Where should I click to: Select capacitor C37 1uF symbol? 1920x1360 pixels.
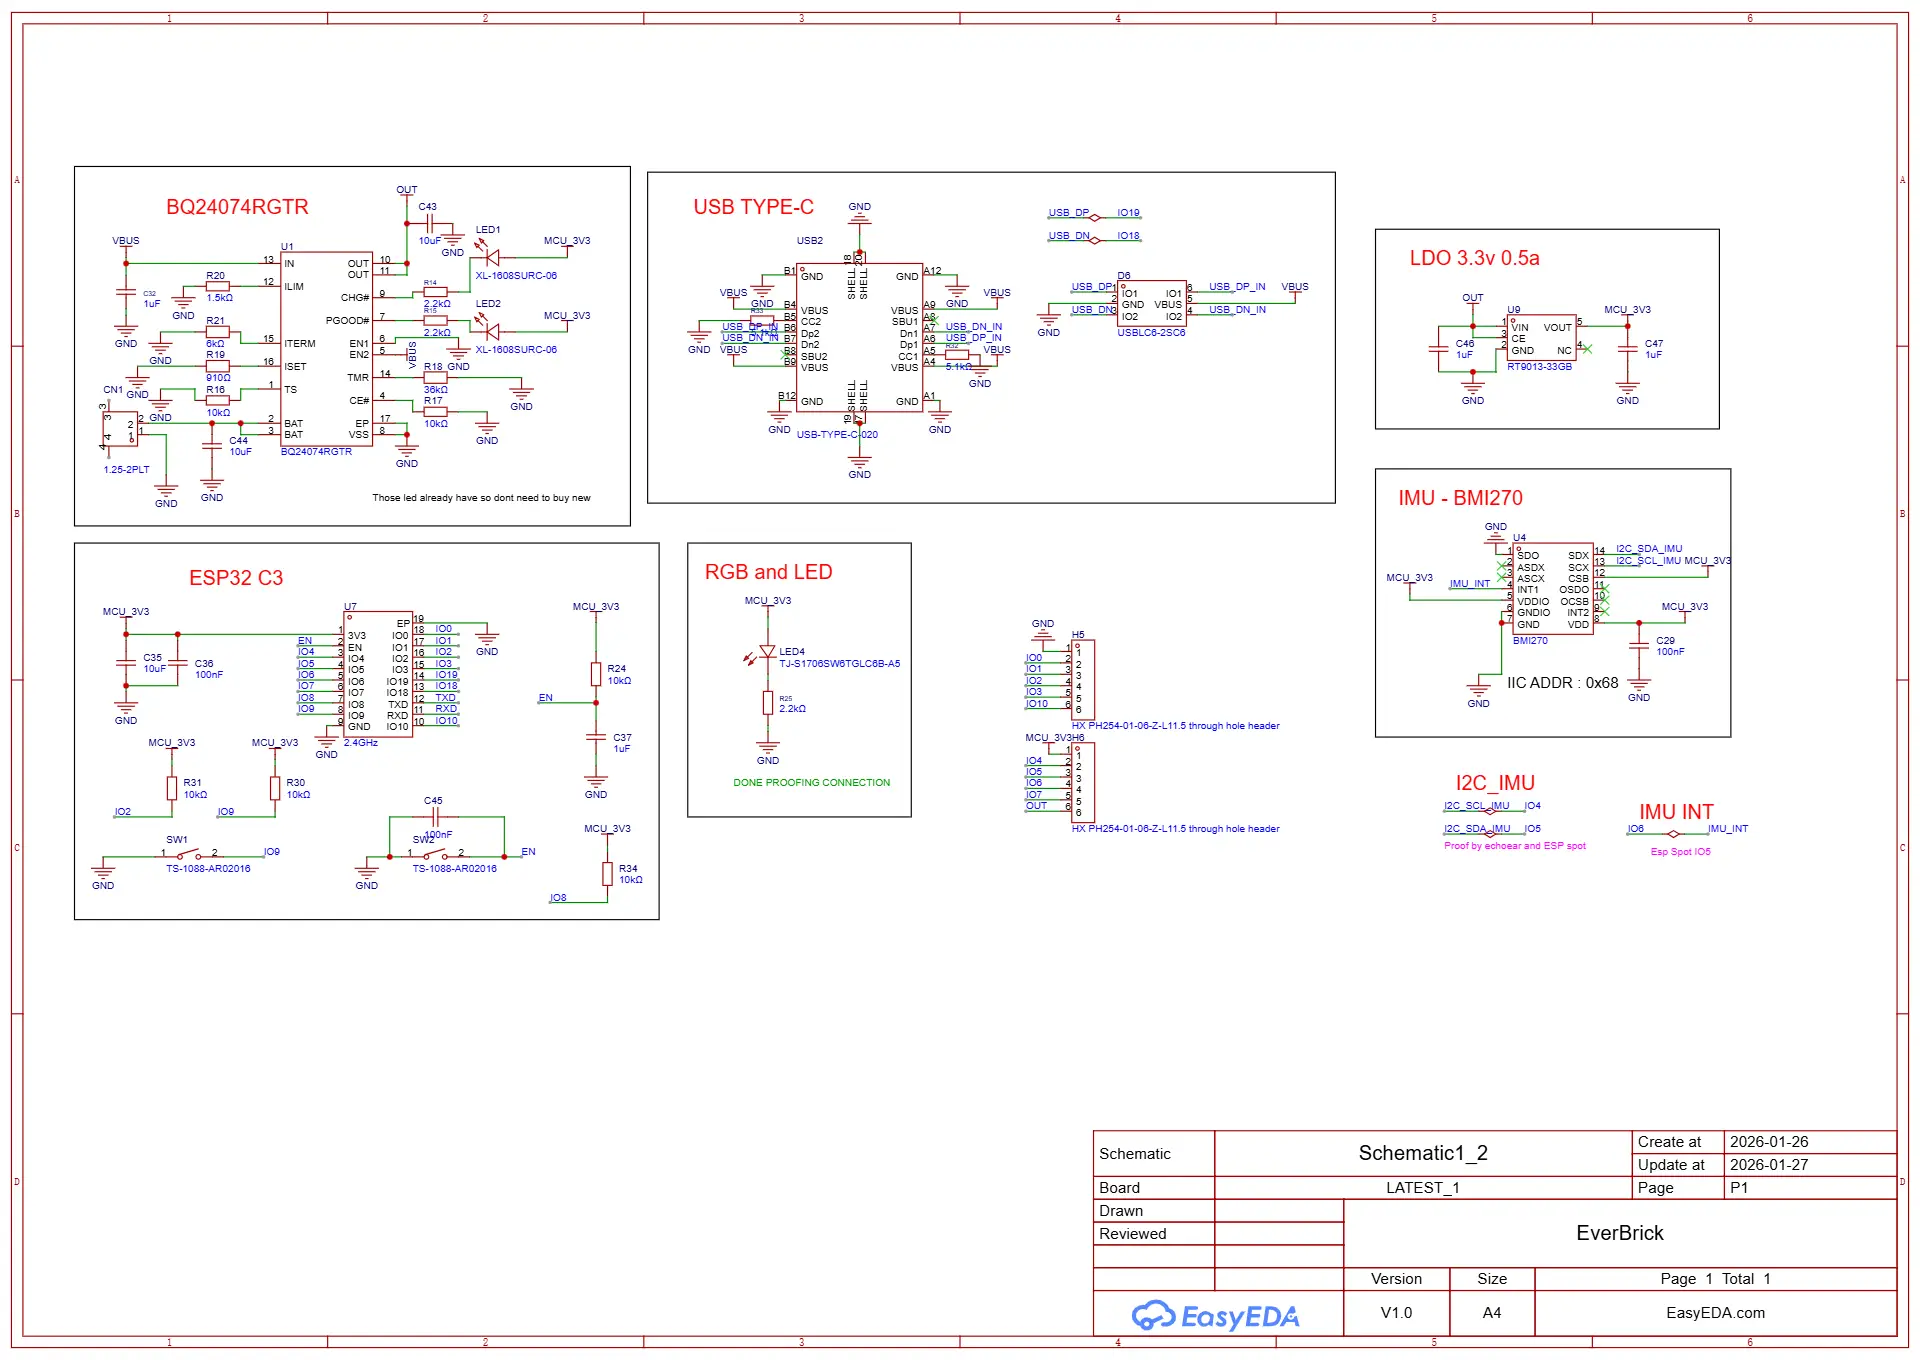pyautogui.click(x=596, y=738)
